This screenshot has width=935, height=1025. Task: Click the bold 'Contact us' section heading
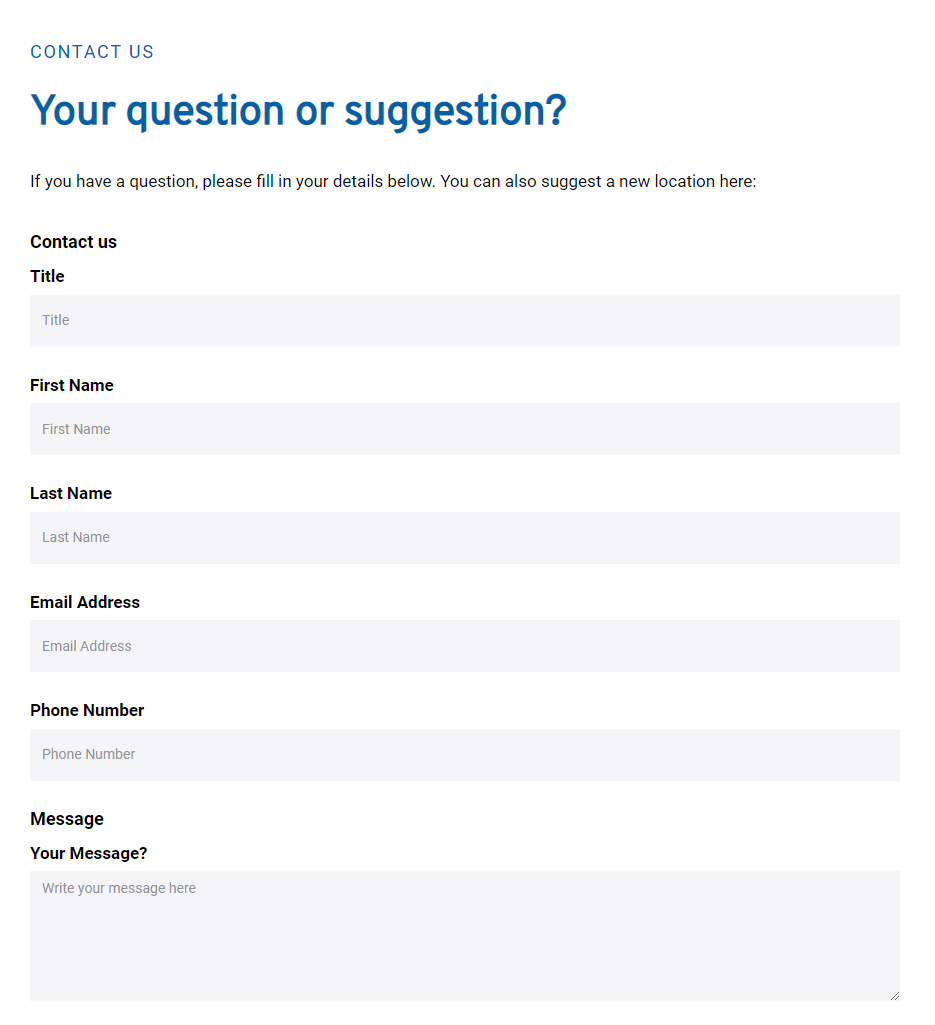coord(73,242)
